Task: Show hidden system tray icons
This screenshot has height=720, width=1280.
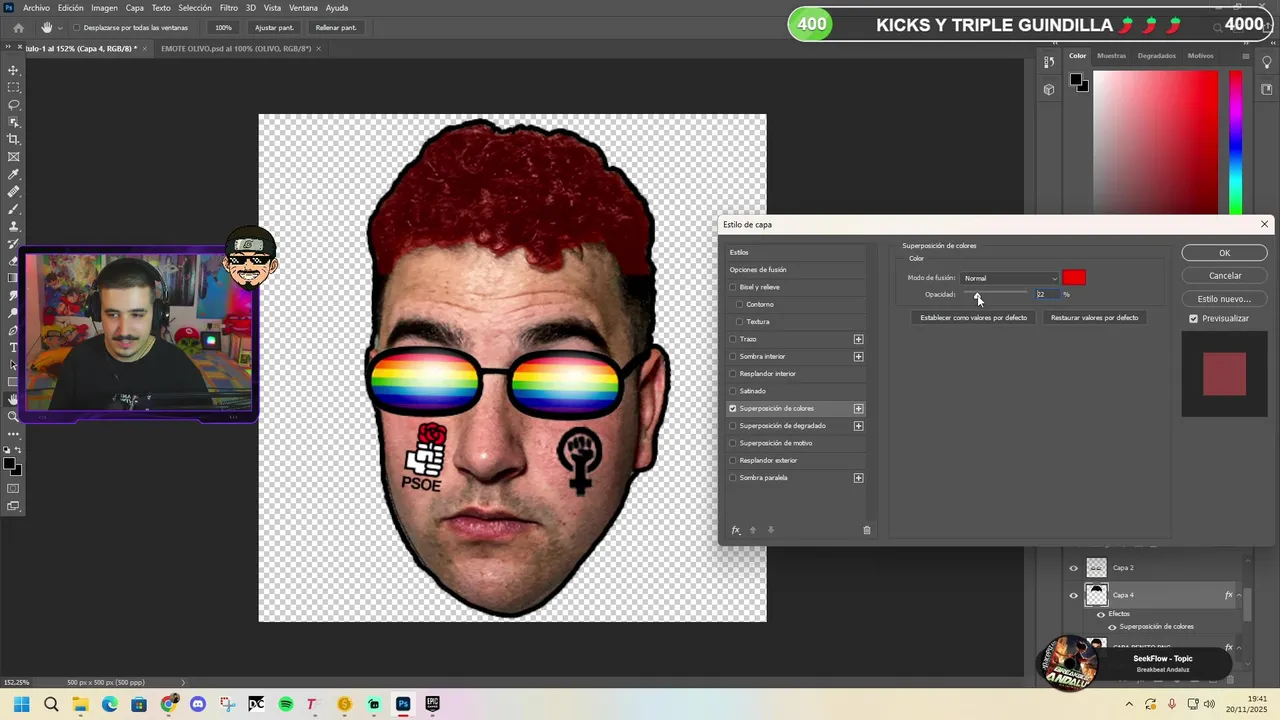Action: (1130, 704)
